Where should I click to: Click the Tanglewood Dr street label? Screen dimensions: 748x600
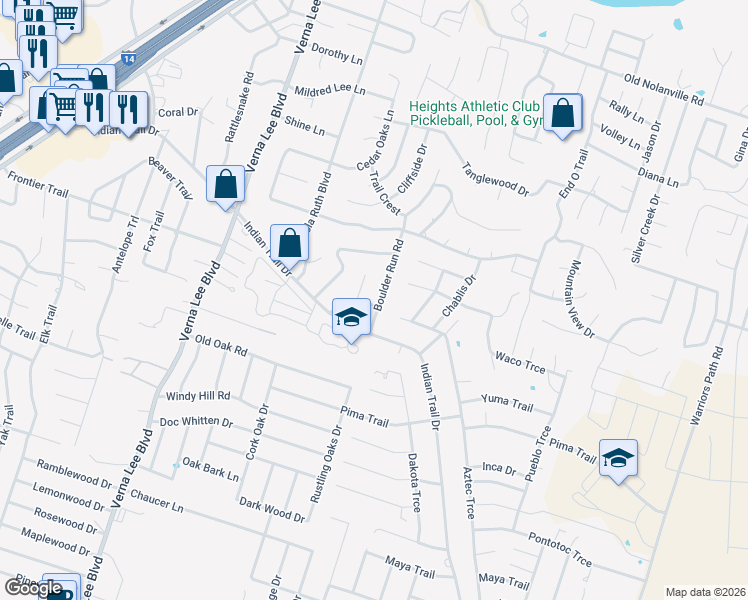pos(495,179)
